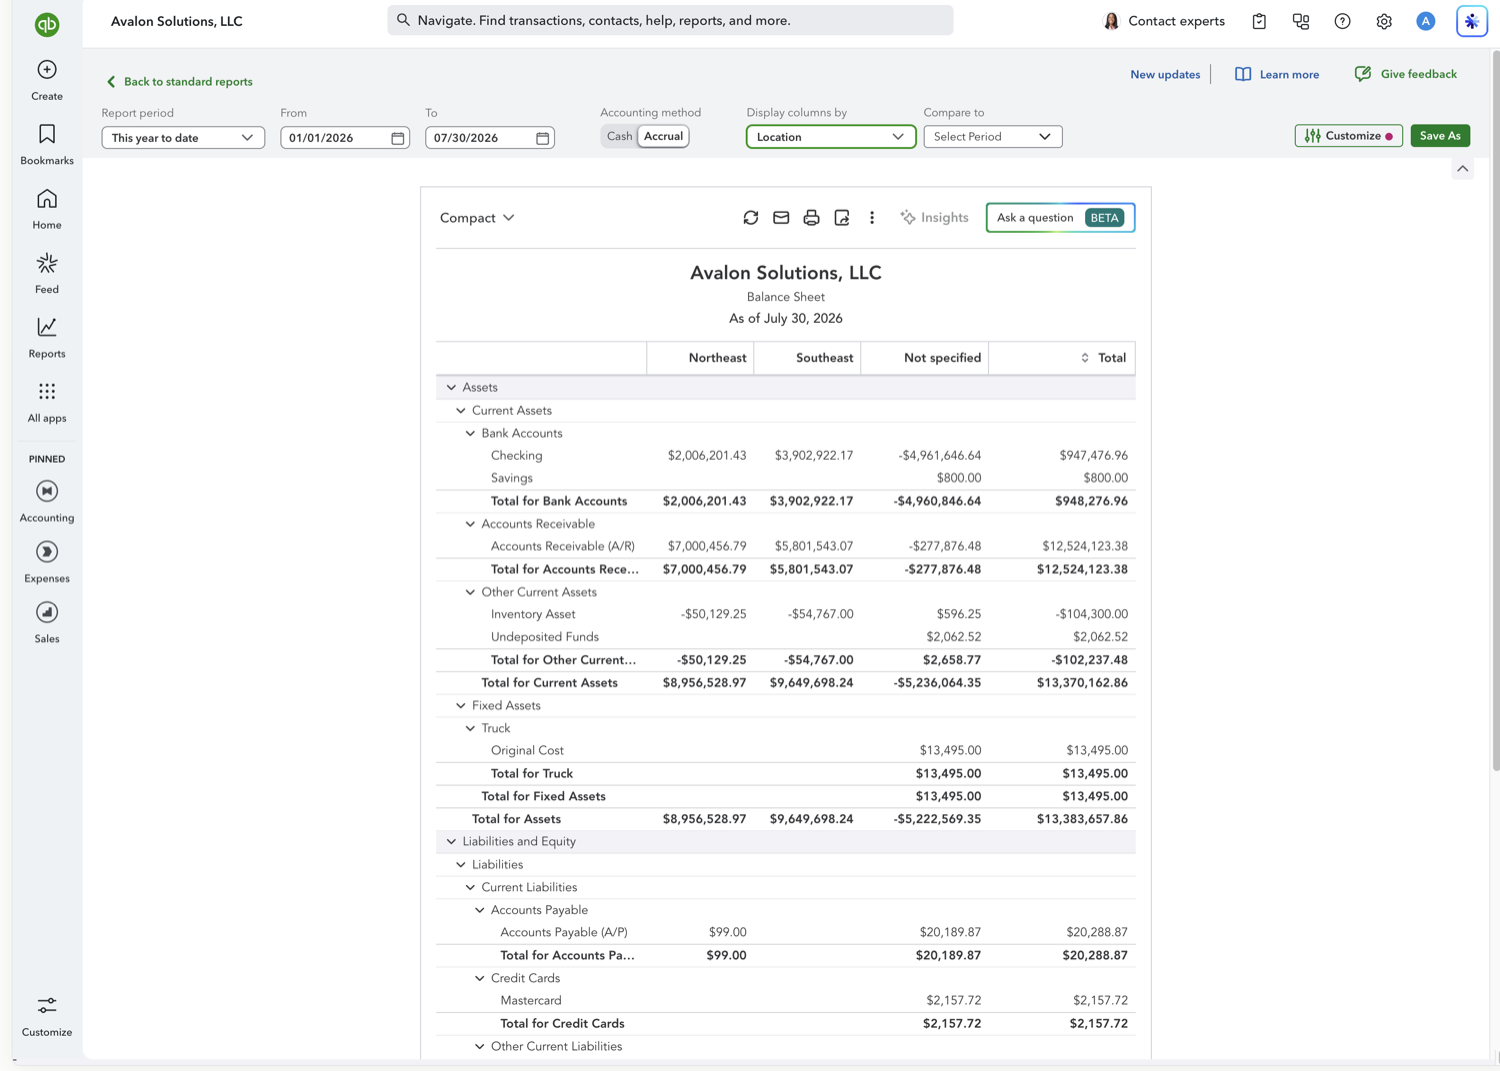Open the user profile avatar A
Screen dimensions: 1500x1071
click(x=1426, y=21)
